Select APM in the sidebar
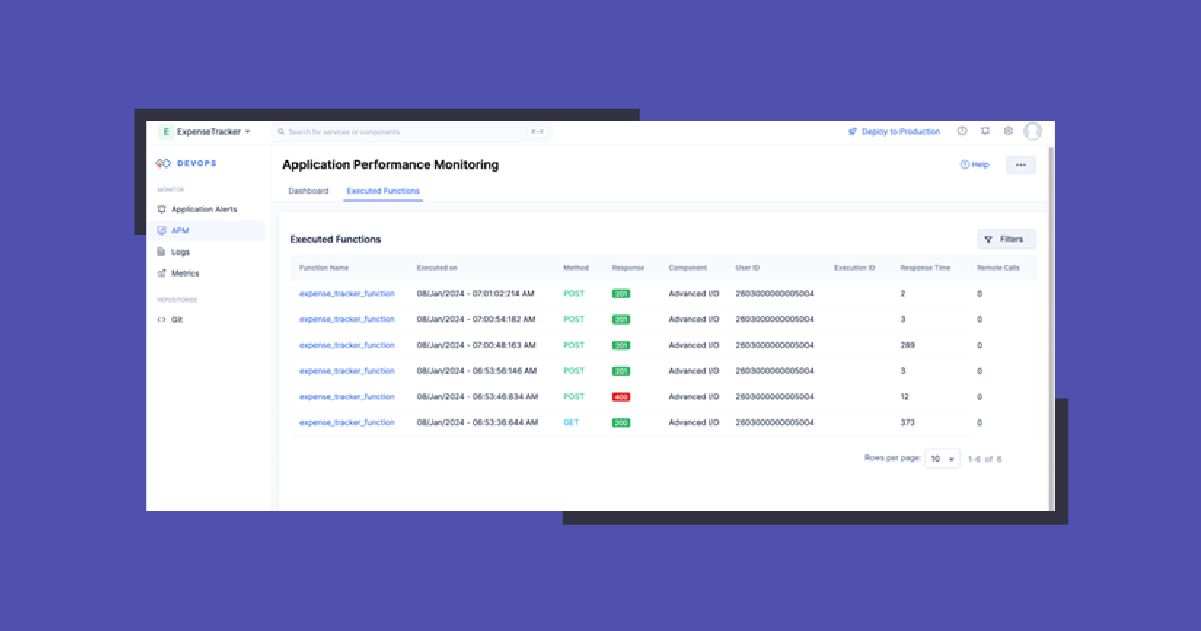Image resolution: width=1201 pixels, height=631 pixels. point(208,230)
